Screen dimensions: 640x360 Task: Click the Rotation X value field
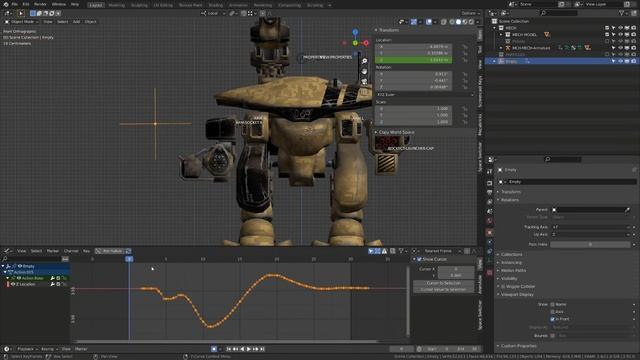pos(413,74)
